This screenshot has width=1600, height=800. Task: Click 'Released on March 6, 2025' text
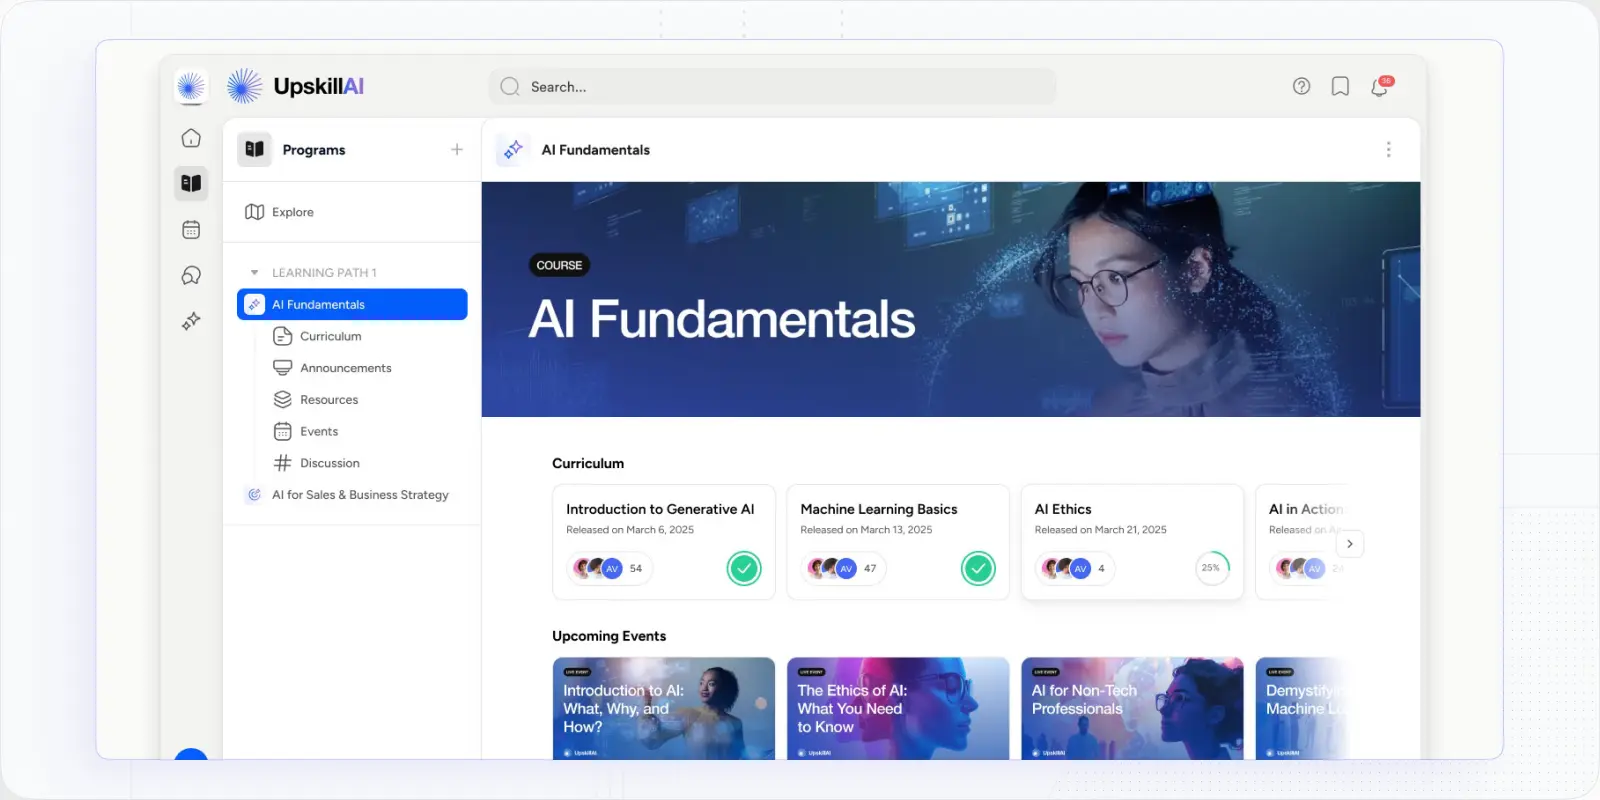pos(630,530)
